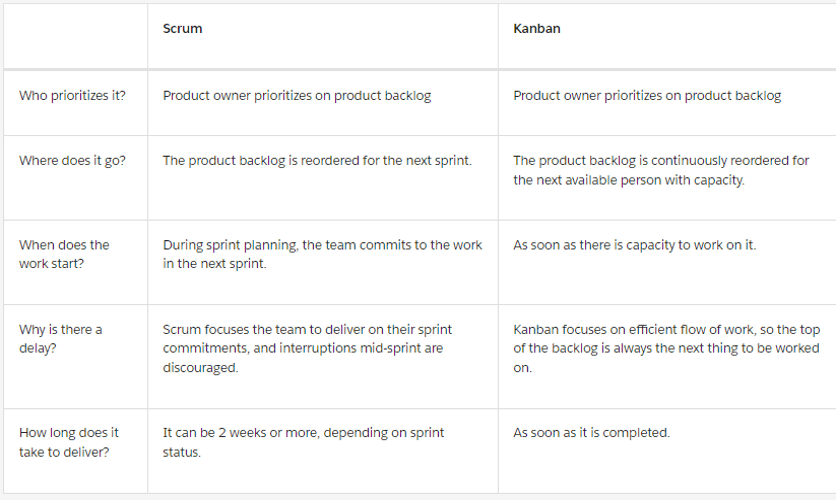
Task: Select the 'Where does it go?' row label
Action: point(72,160)
